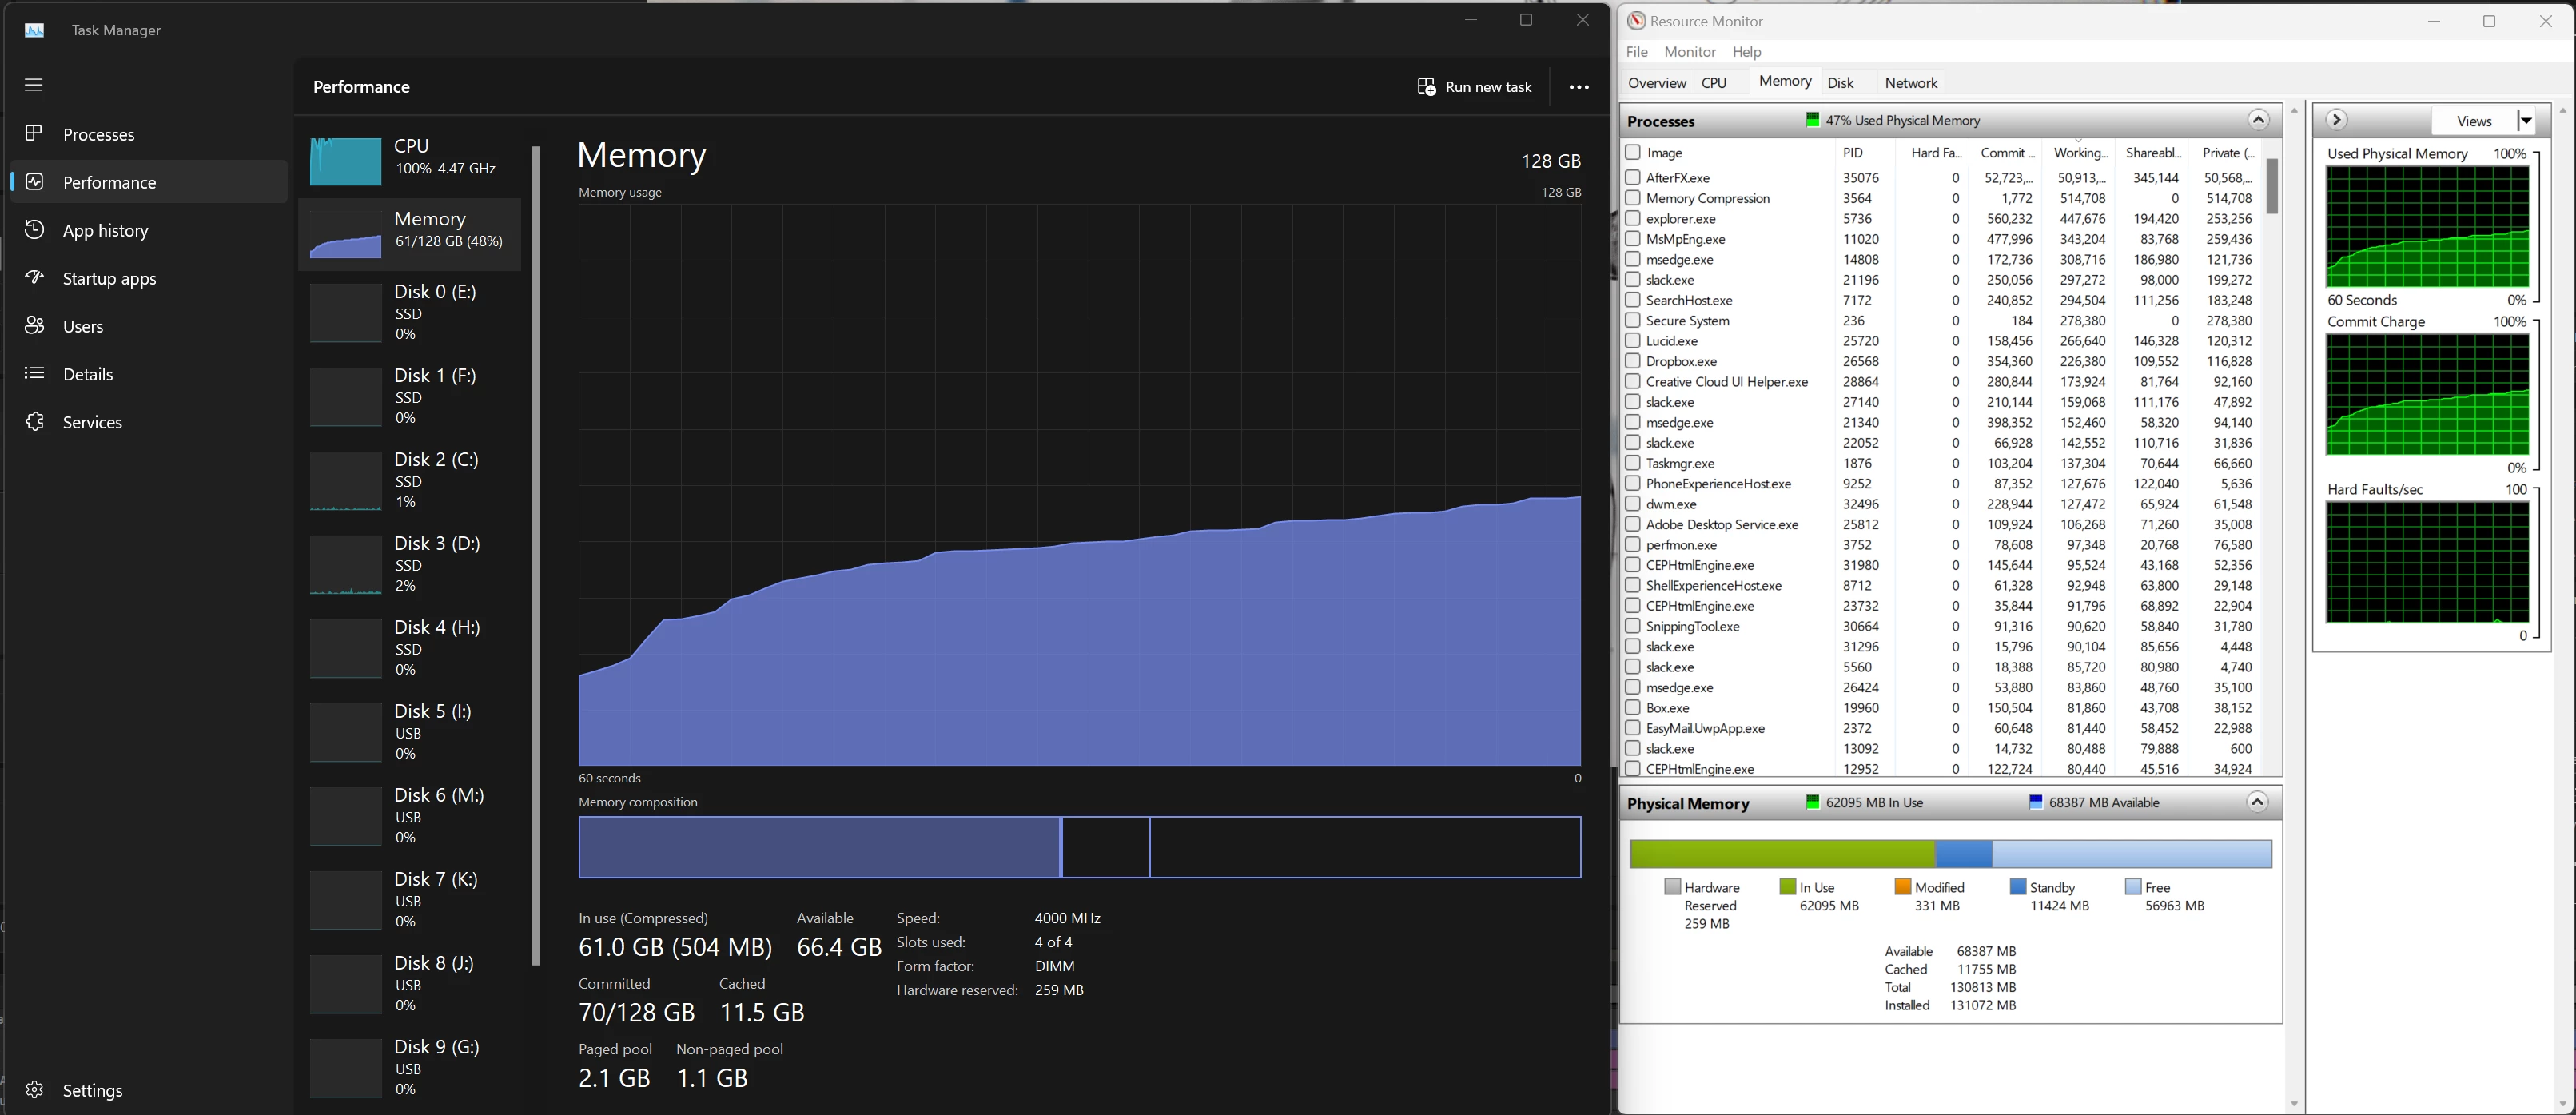Viewport: 2576px width, 1115px height.
Task: Select the CPU performance graph item
Action: click(410, 160)
